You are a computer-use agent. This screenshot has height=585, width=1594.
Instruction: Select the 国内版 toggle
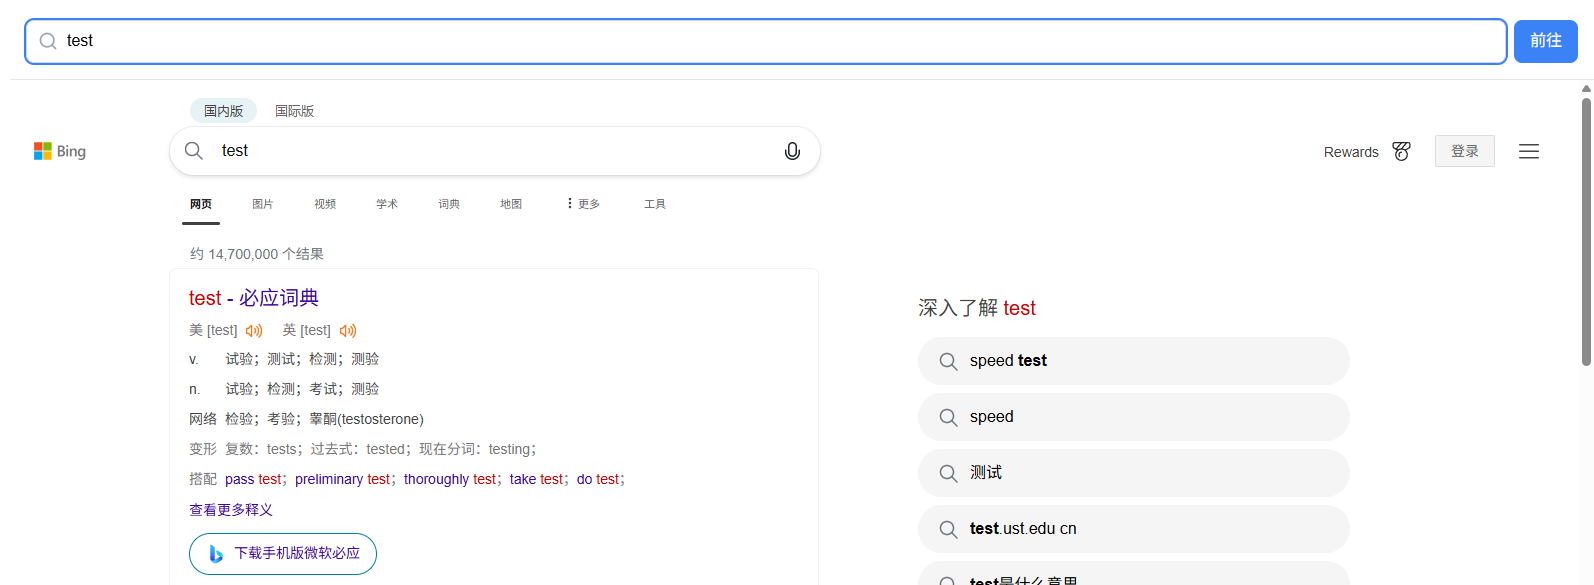pos(223,111)
